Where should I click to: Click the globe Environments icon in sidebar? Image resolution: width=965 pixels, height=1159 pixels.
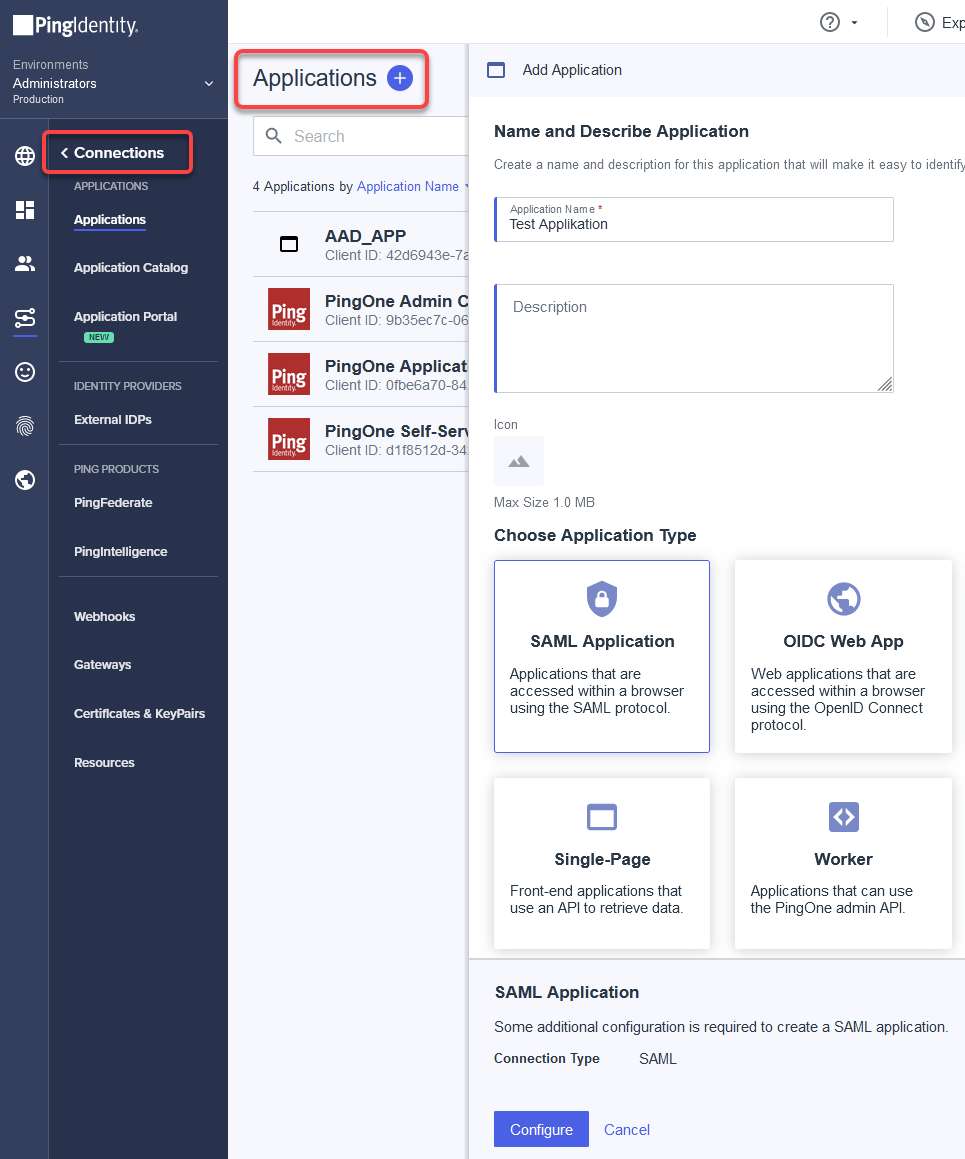pos(25,156)
